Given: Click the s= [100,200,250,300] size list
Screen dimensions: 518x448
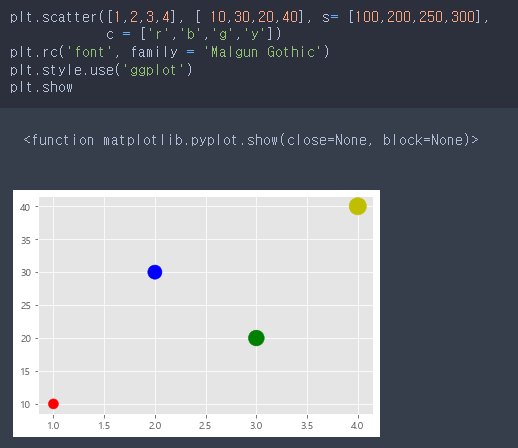Looking at the screenshot, I should tap(401, 17).
